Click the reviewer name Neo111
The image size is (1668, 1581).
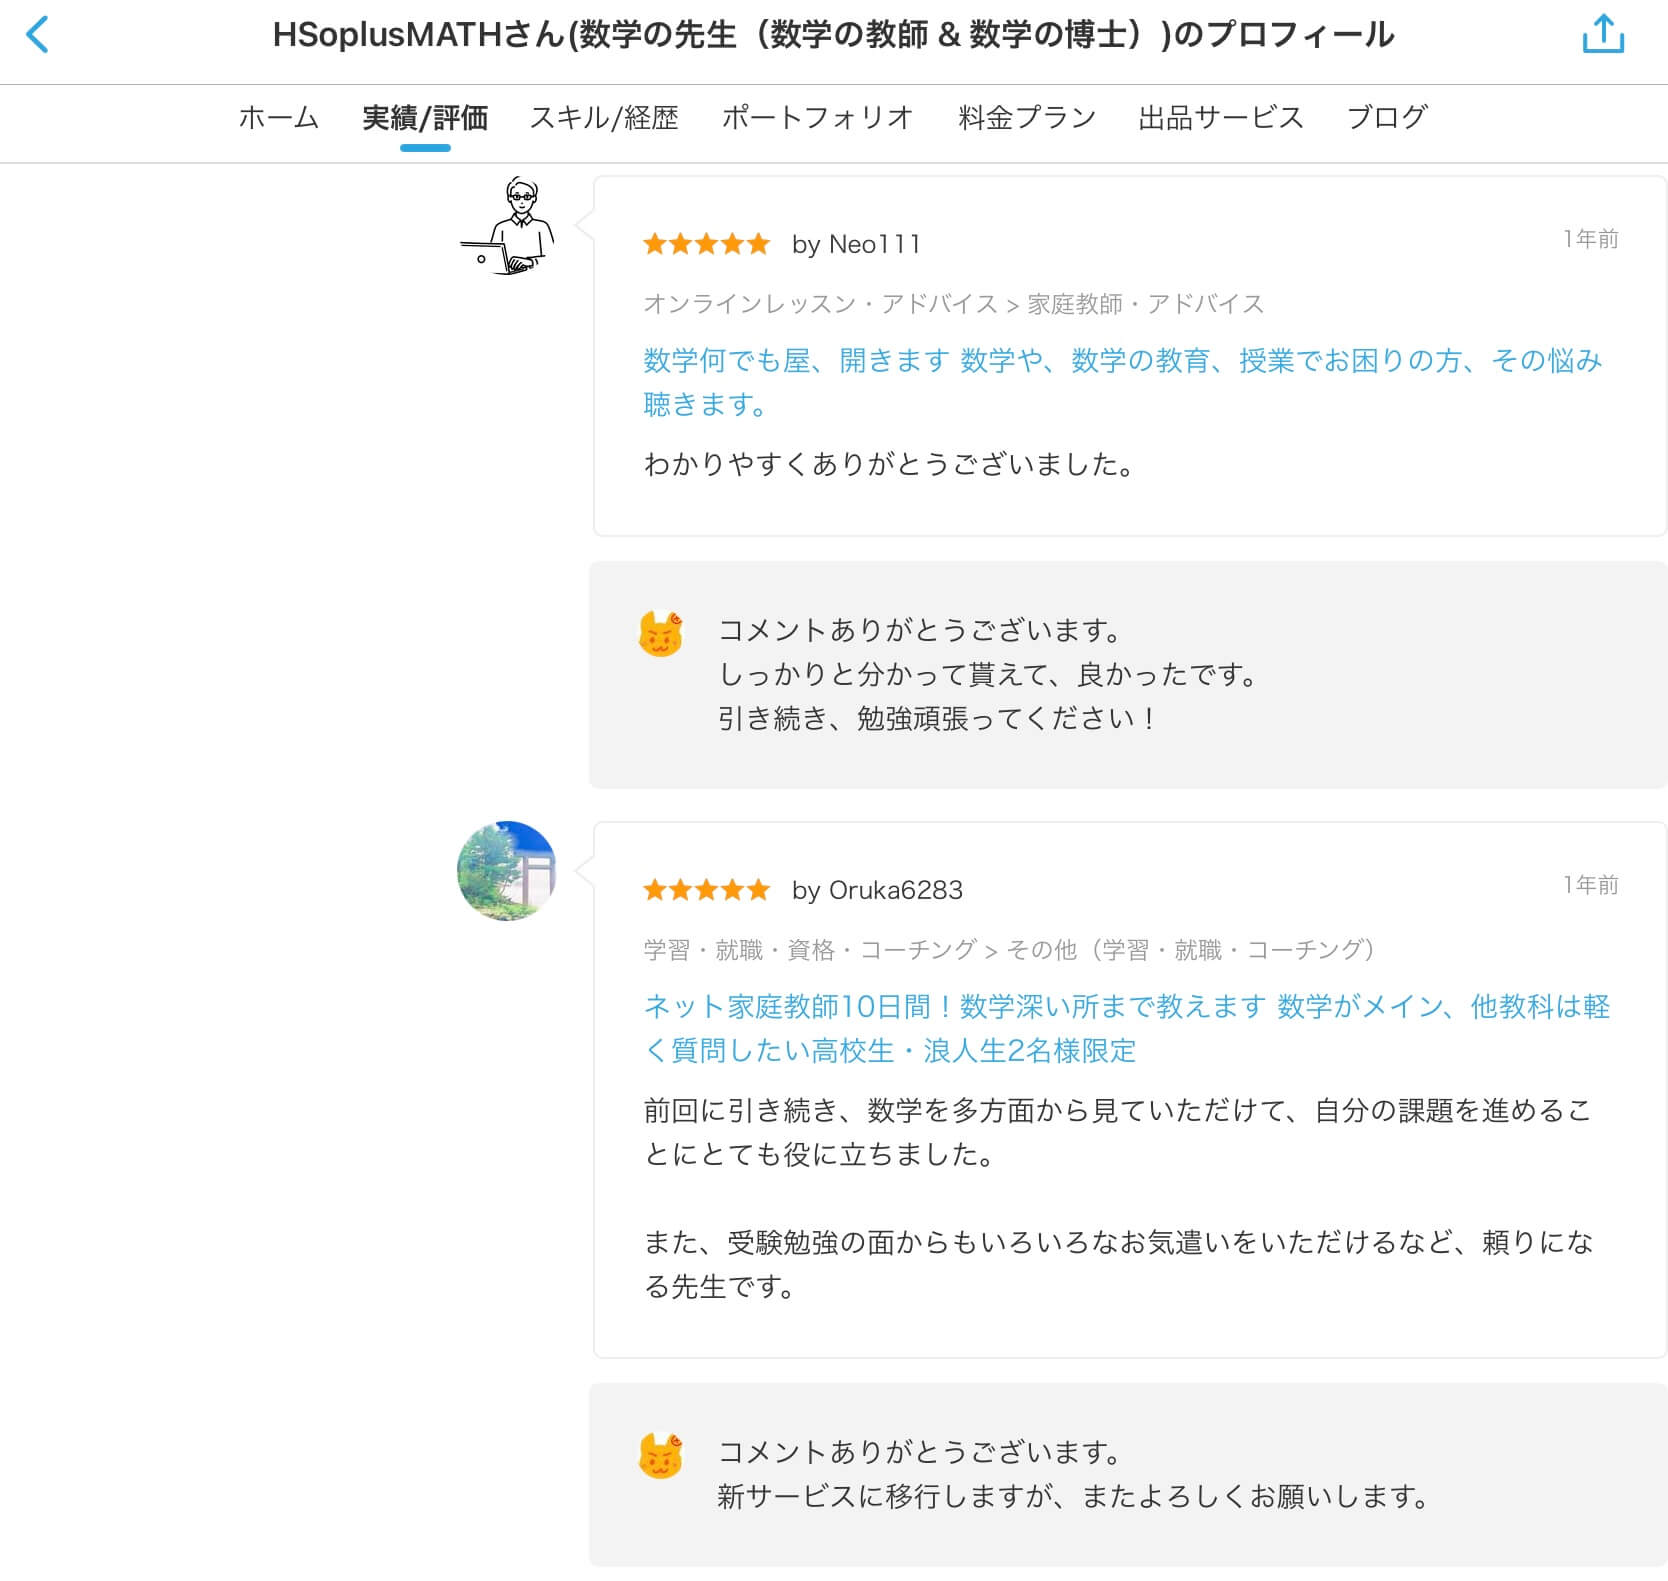coord(874,244)
